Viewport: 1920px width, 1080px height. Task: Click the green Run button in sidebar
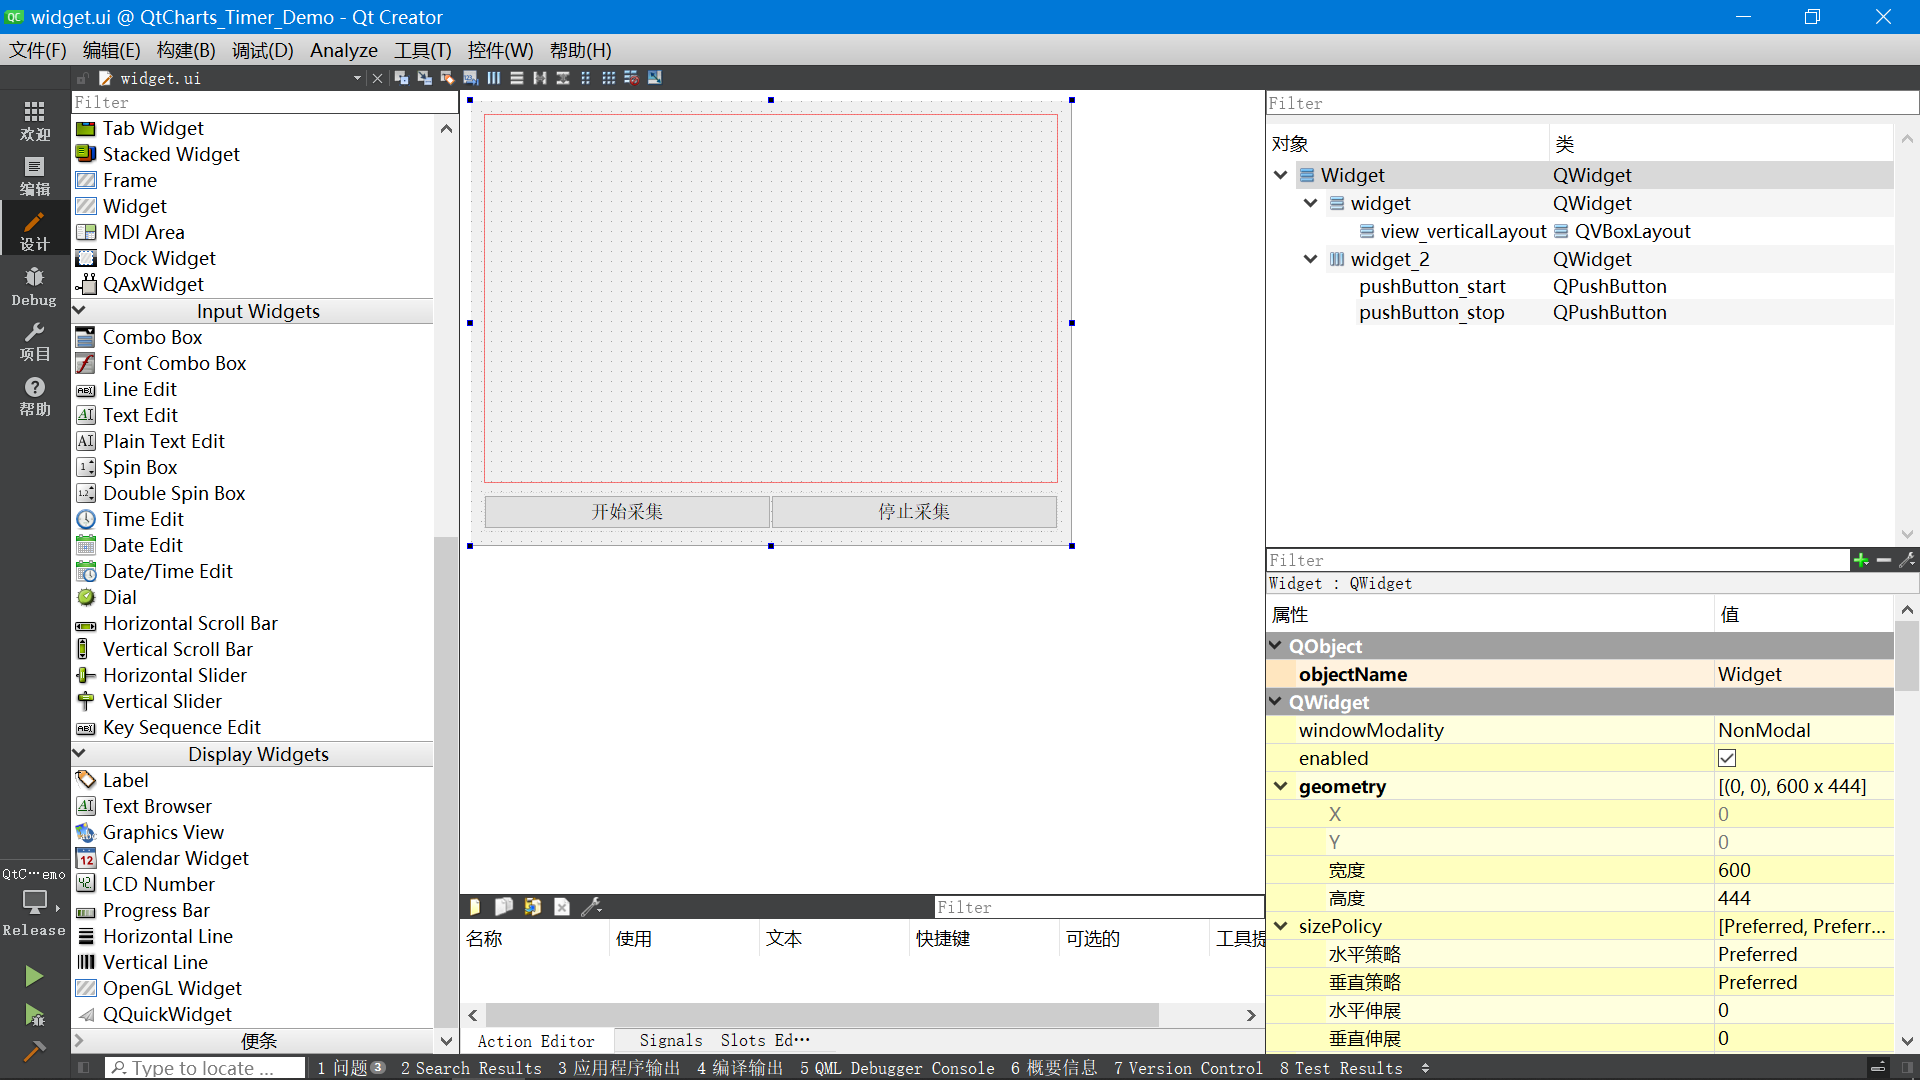click(x=34, y=975)
